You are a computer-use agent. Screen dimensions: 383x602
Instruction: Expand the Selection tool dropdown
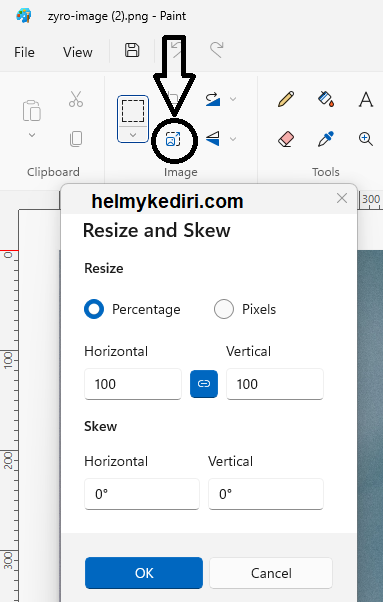[133, 135]
